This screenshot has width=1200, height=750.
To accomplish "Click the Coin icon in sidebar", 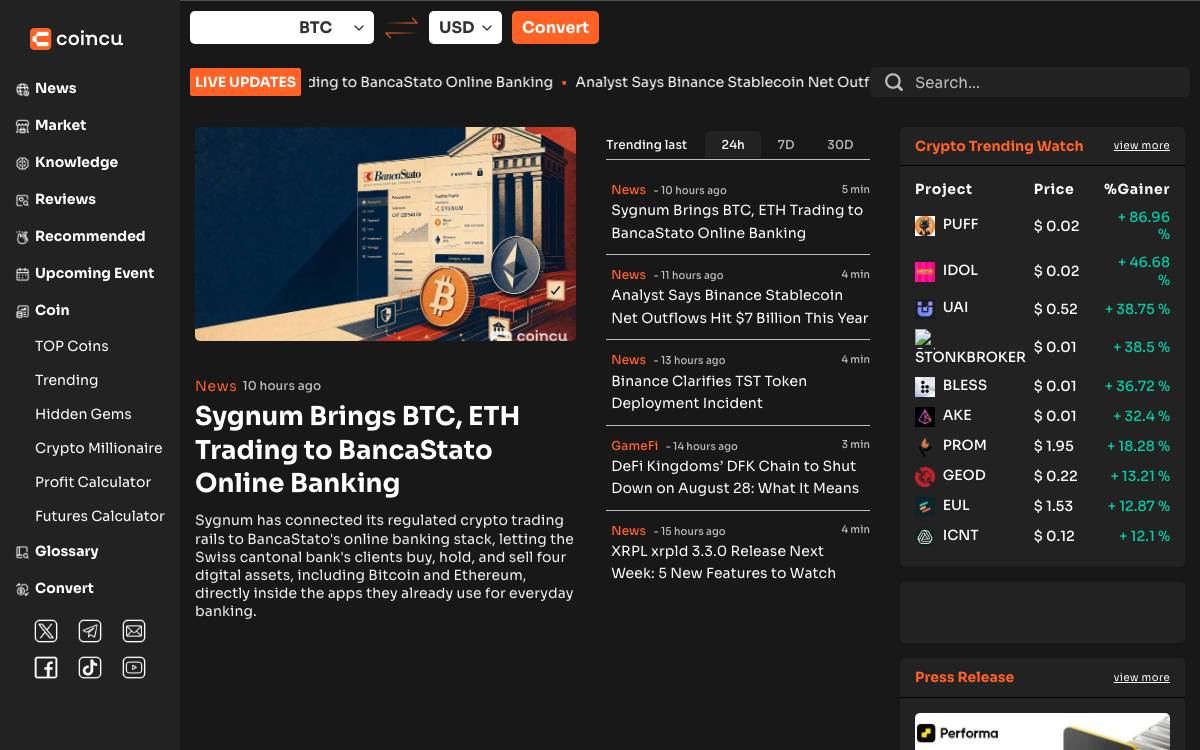I will click(x=22, y=311).
